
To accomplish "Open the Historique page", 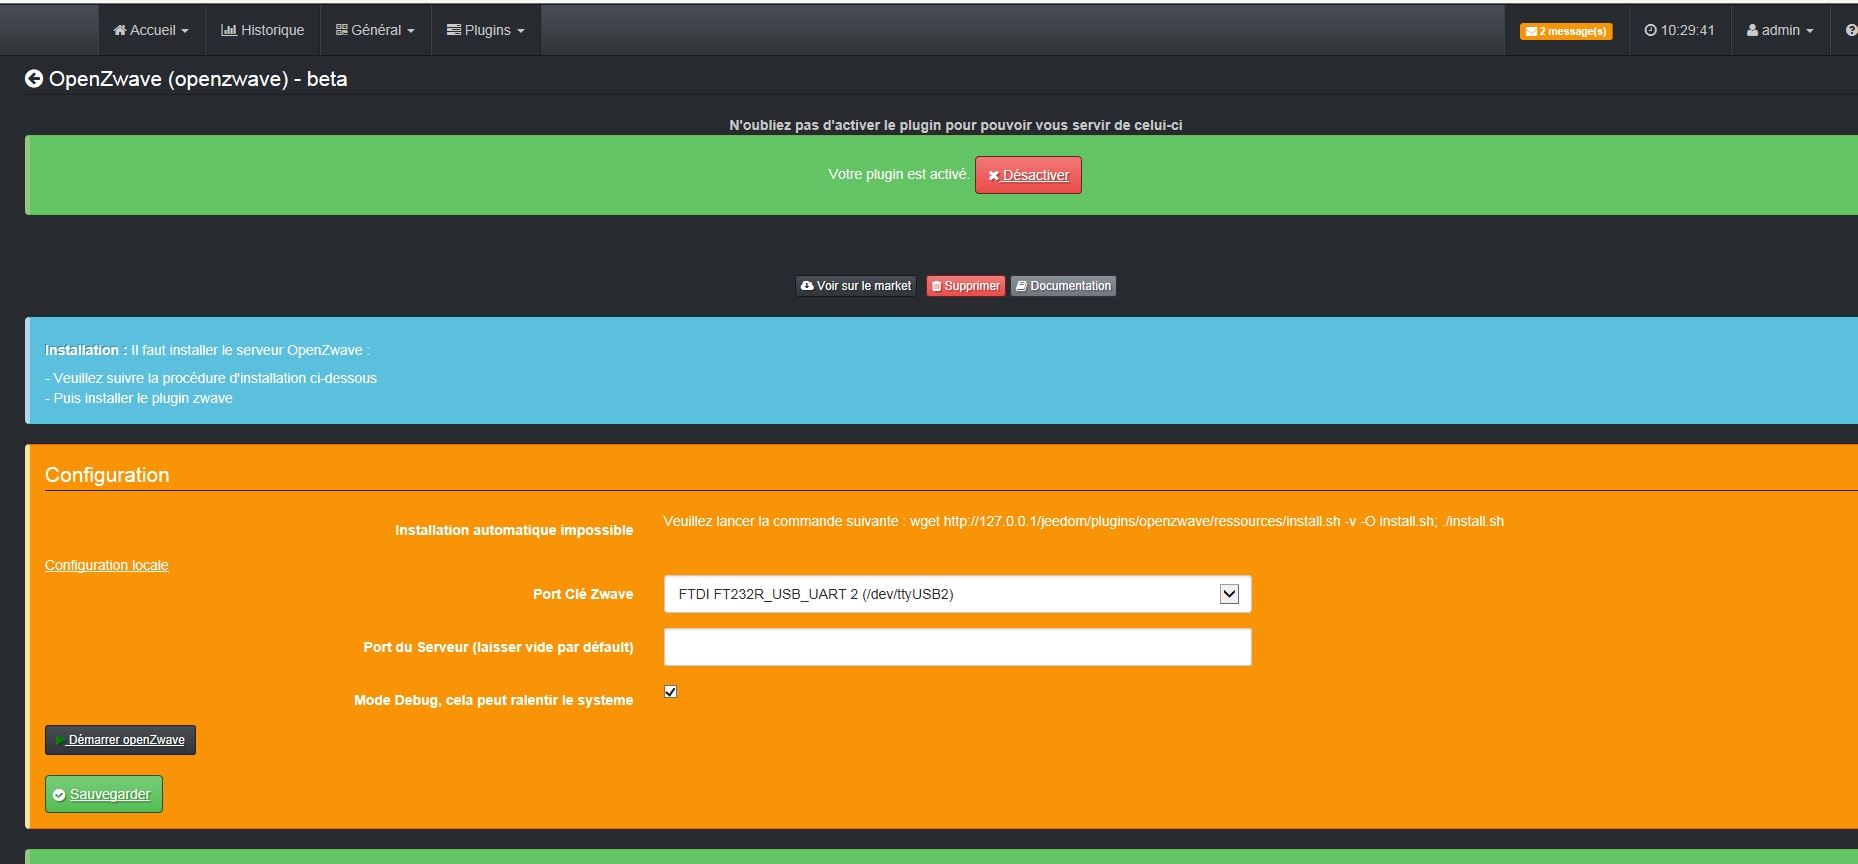I will click(262, 30).
